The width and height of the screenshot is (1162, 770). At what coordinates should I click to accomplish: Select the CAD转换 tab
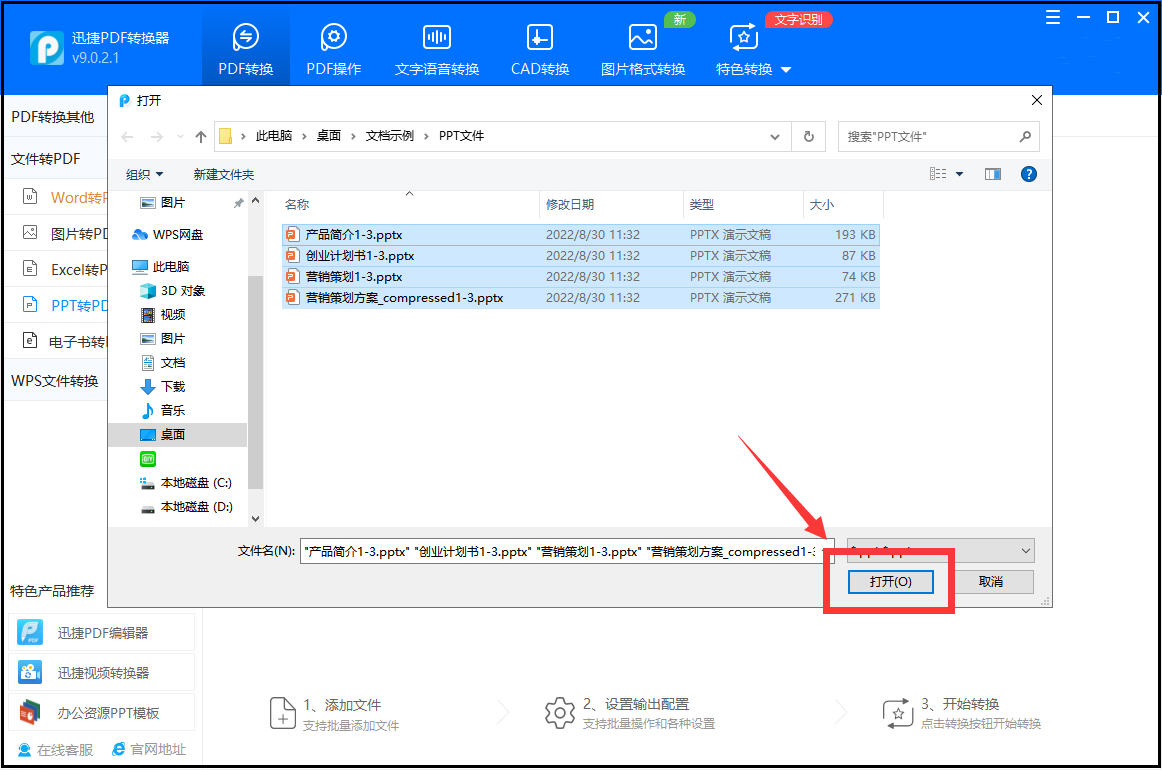coord(540,50)
